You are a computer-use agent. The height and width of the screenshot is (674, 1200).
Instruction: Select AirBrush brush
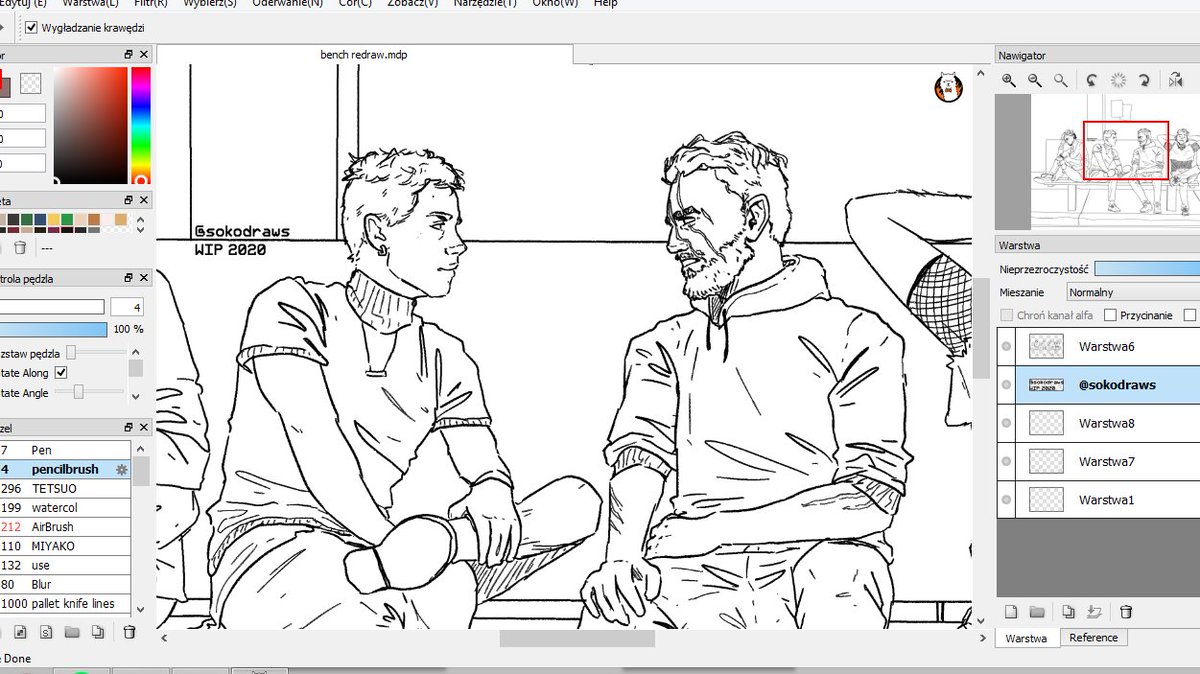coord(65,527)
